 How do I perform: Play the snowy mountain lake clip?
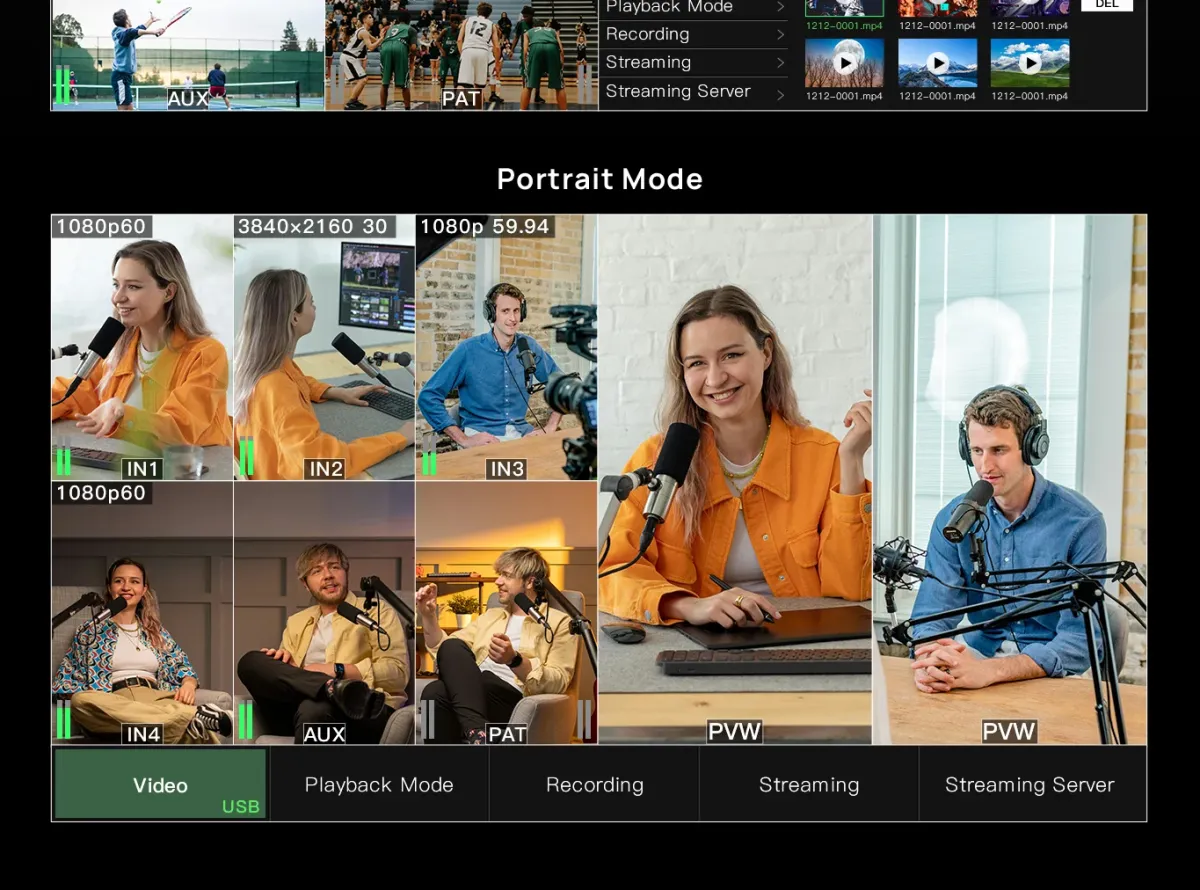pyautogui.click(x=939, y=62)
